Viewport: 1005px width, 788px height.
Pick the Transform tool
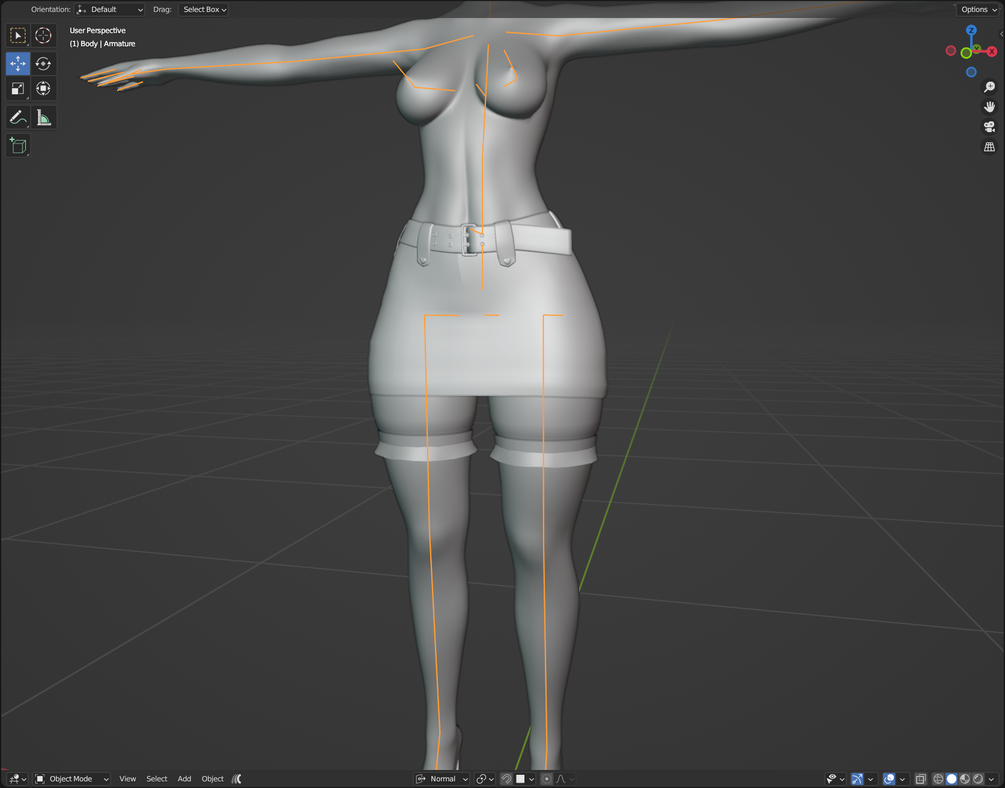click(43, 88)
